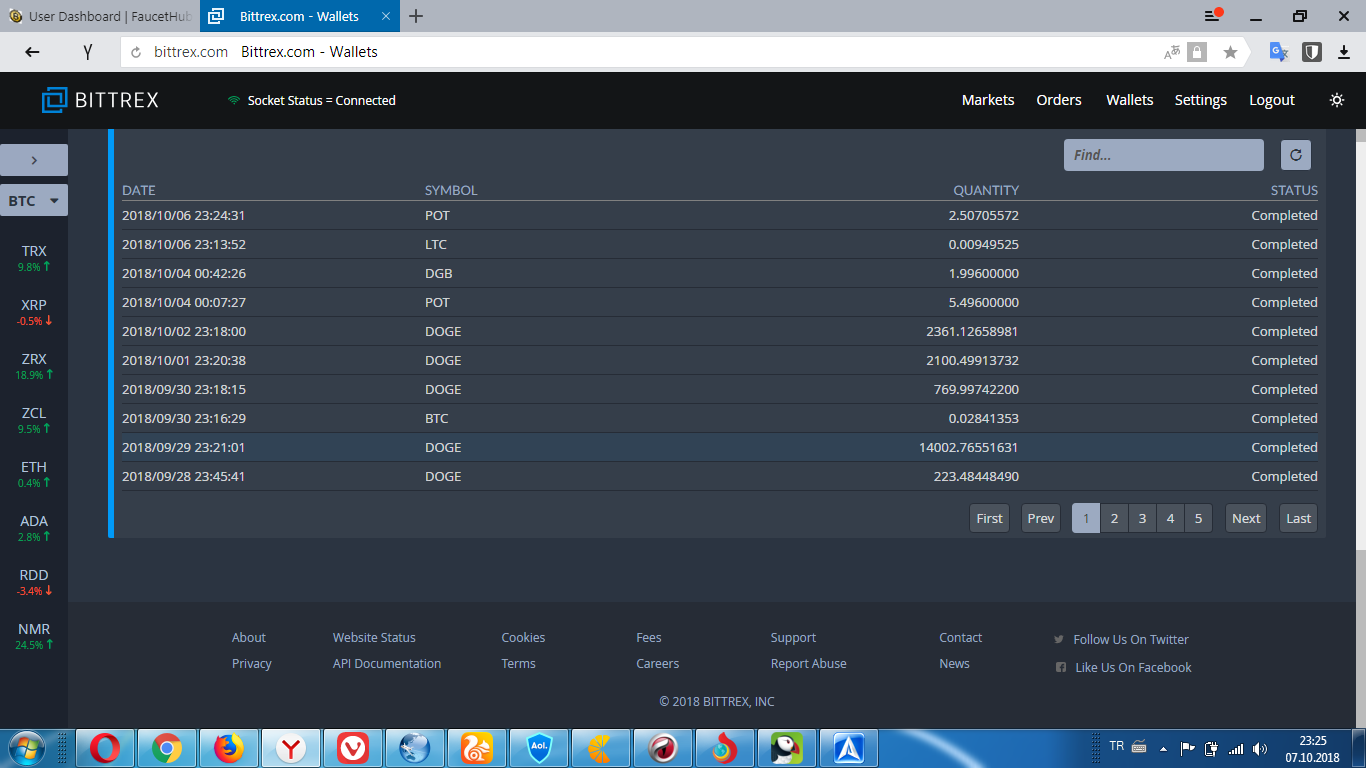The height and width of the screenshot is (768, 1366).
Task: Open the About footer link
Action: (249, 637)
